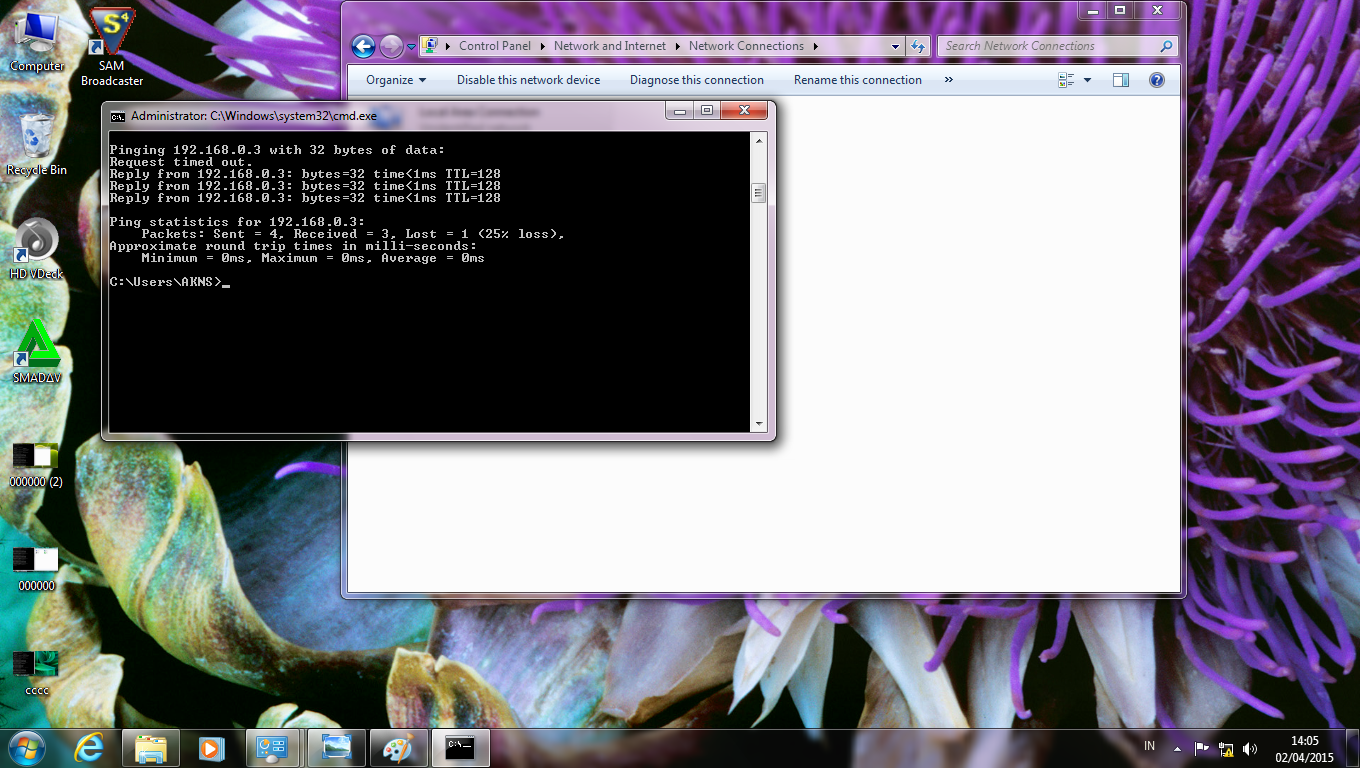1360x768 pixels.
Task: Open recent pages dropdown arrow
Action: tap(411, 47)
